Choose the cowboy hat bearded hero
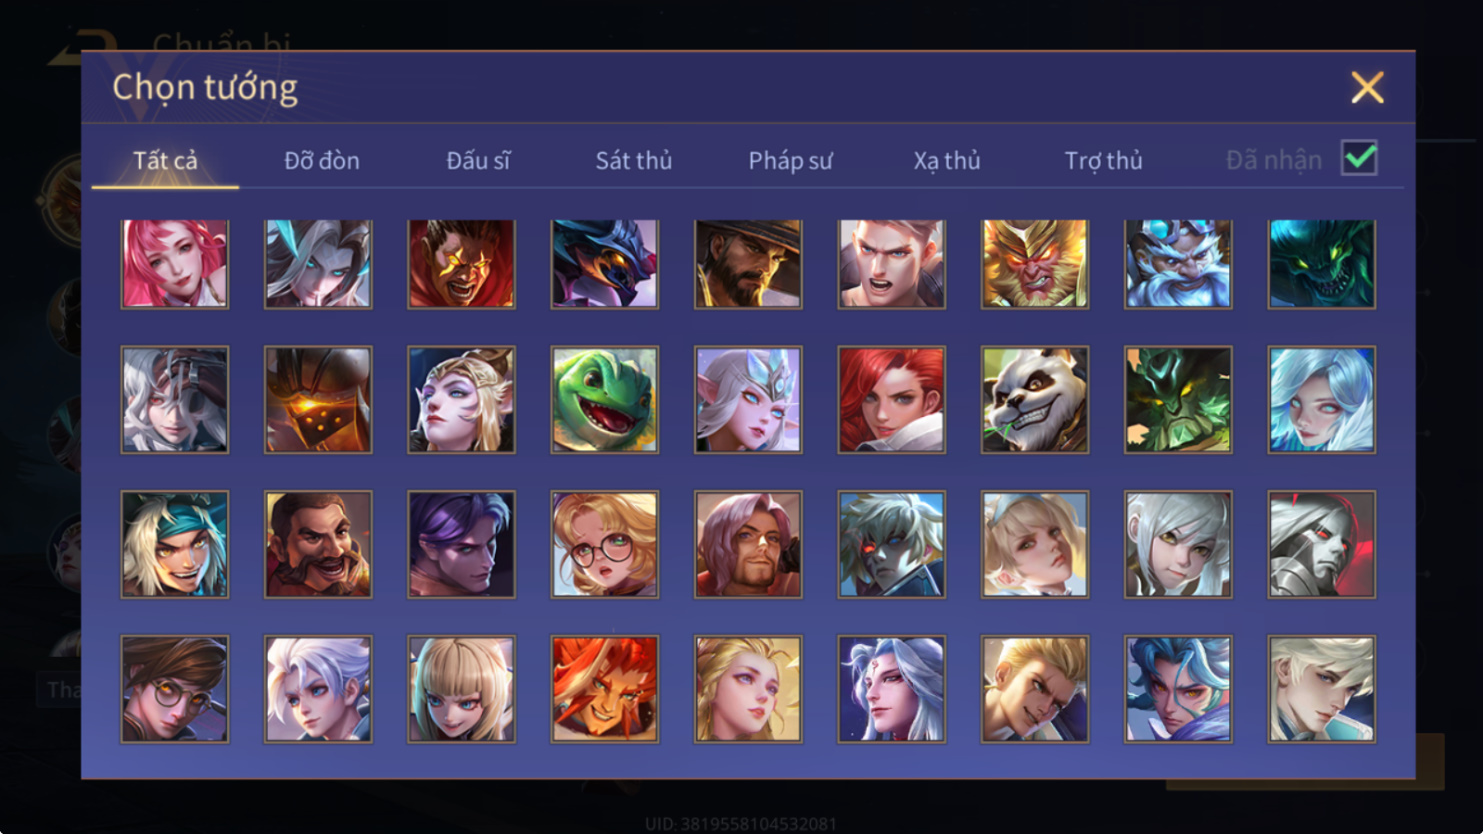This screenshot has width=1483, height=834. tap(748, 264)
